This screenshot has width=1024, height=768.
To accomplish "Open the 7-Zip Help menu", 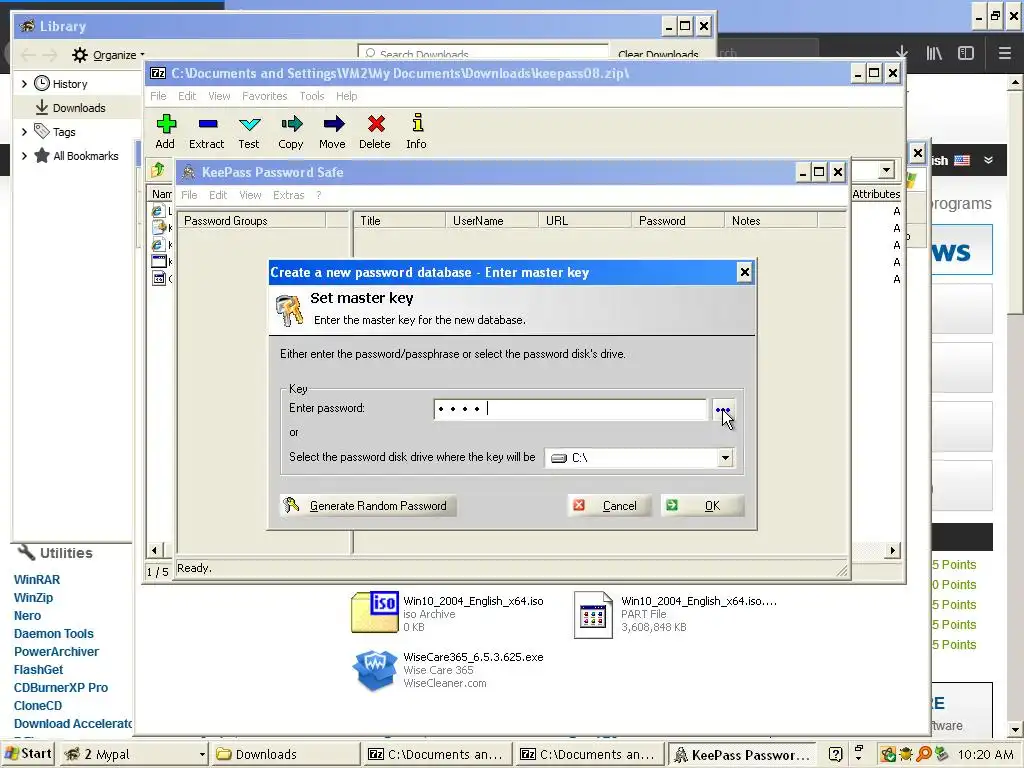I will [347, 96].
